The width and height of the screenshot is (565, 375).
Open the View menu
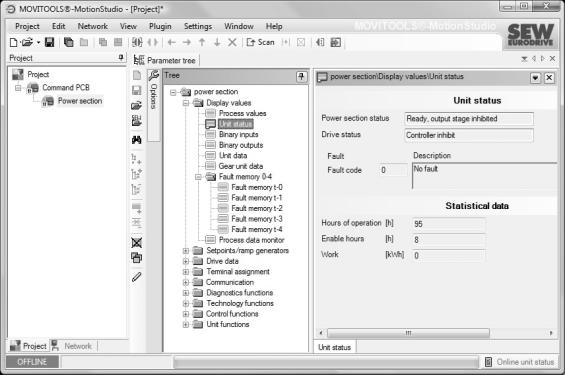click(x=128, y=26)
